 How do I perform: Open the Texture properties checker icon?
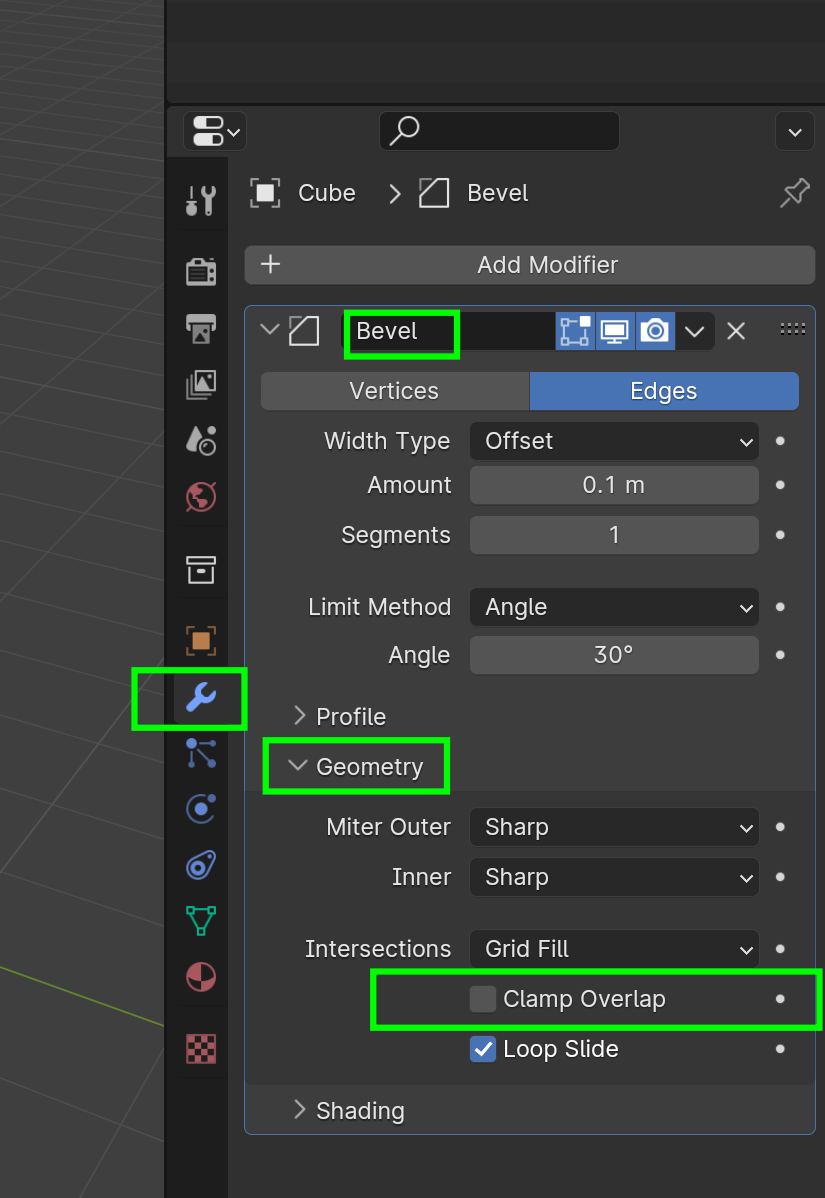pos(200,1048)
